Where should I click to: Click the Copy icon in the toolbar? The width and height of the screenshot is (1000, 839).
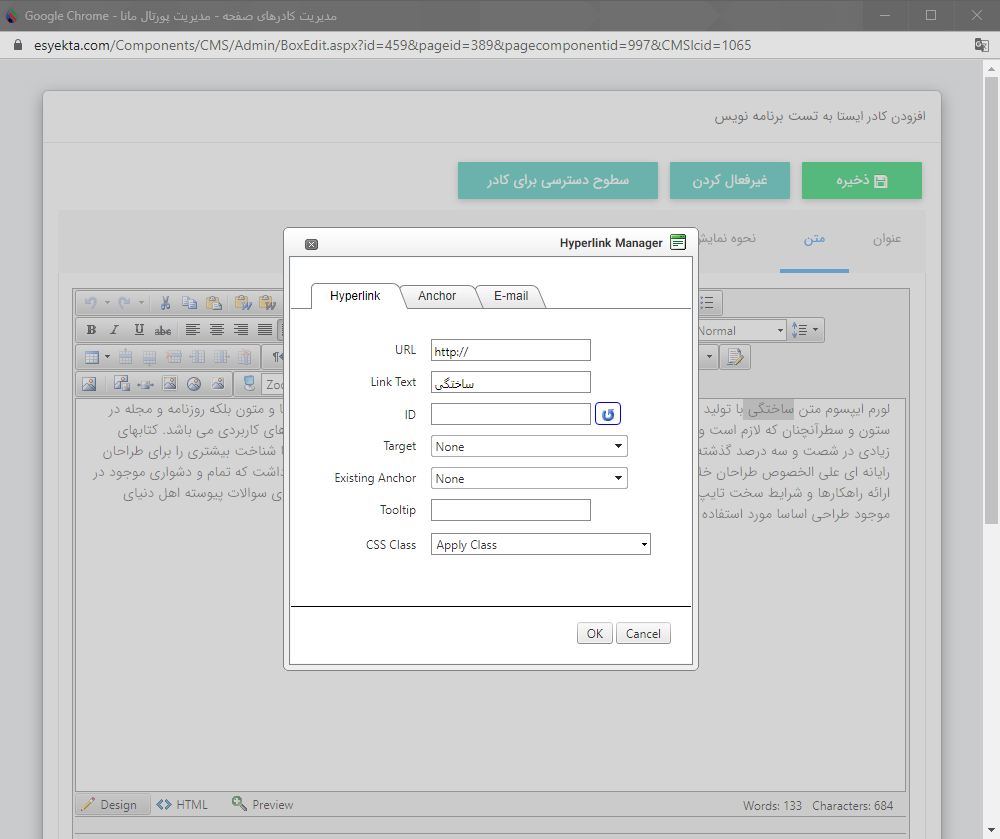190,303
